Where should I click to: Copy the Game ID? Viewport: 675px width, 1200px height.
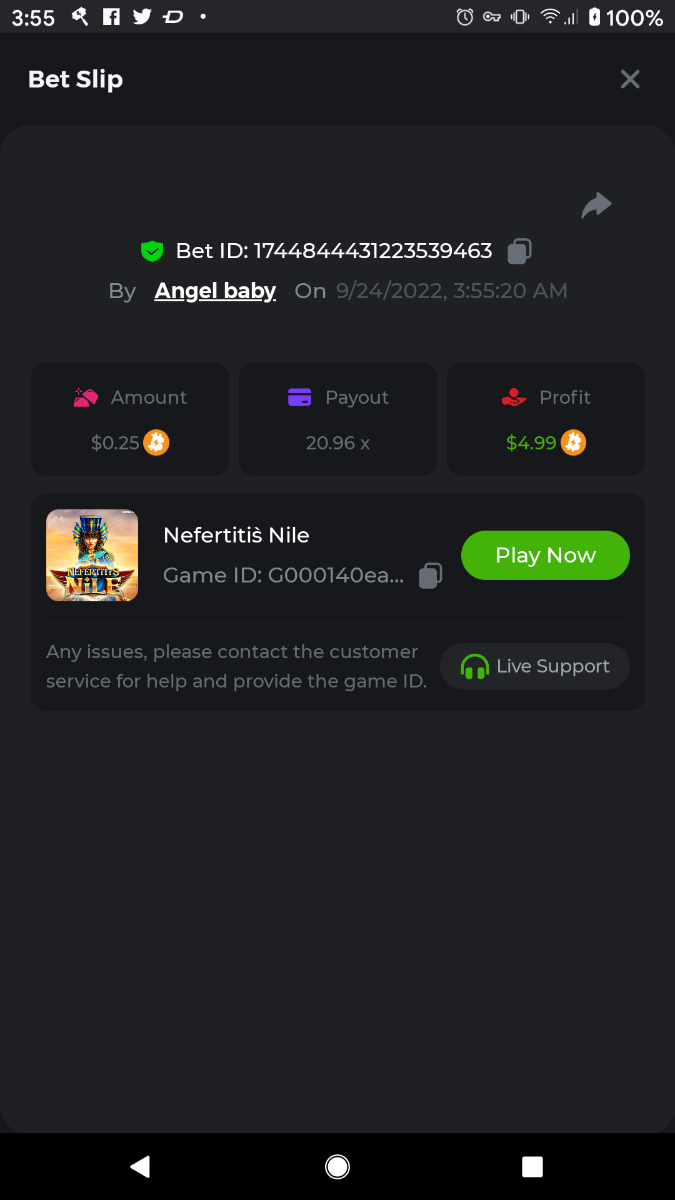point(430,575)
